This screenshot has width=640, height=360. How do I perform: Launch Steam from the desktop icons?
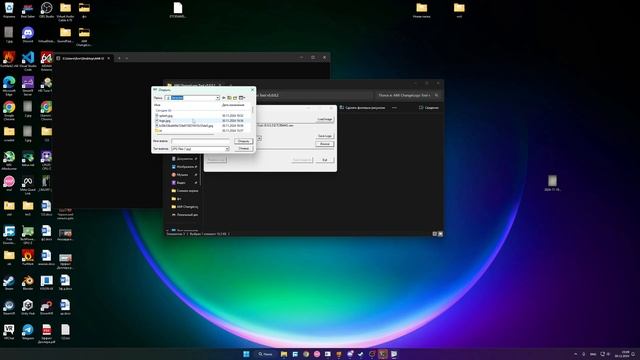pos(9,282)
